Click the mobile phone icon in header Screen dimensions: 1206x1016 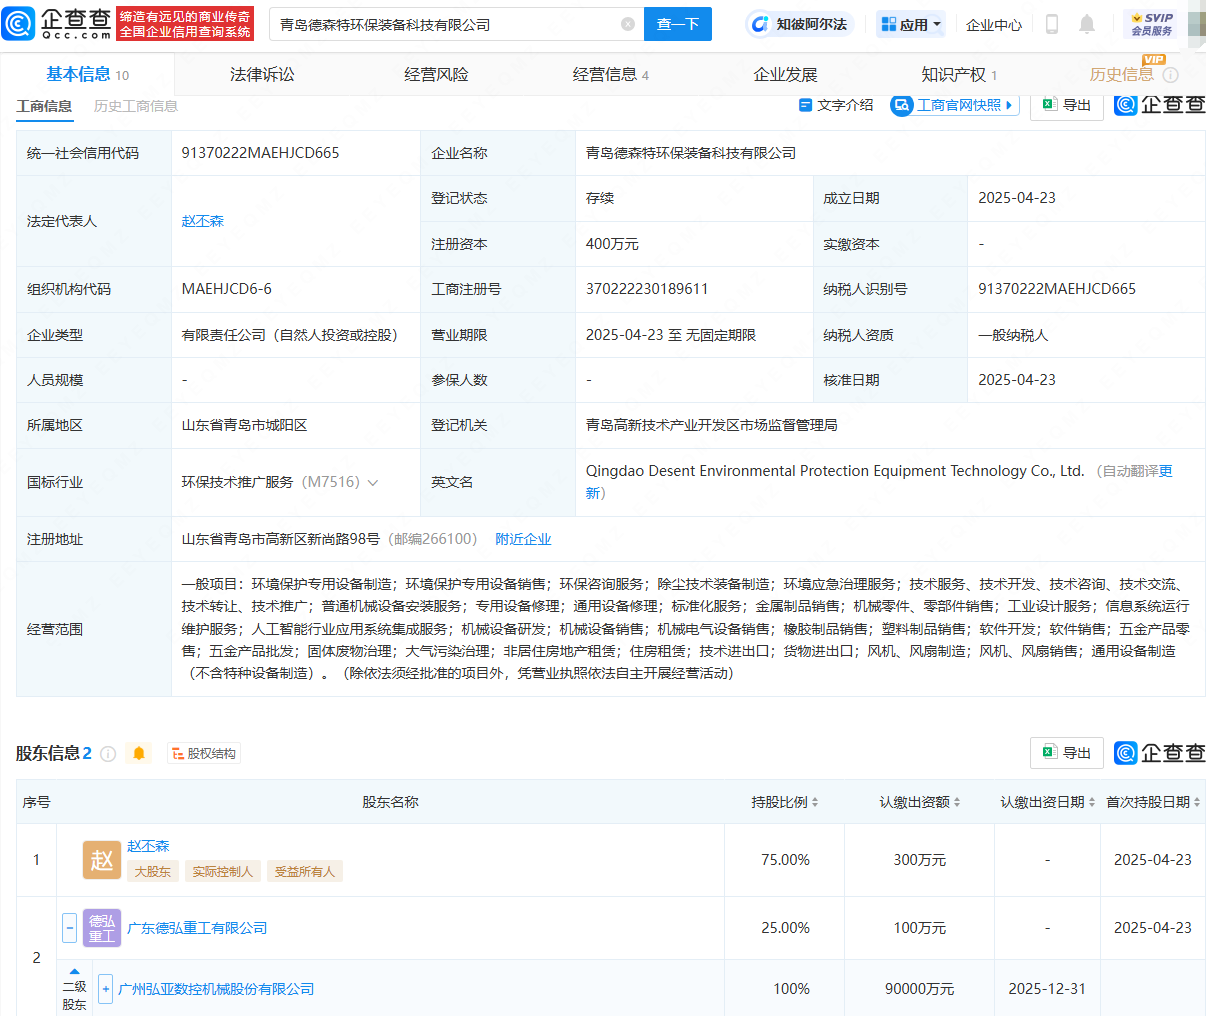click(1051, 24)
